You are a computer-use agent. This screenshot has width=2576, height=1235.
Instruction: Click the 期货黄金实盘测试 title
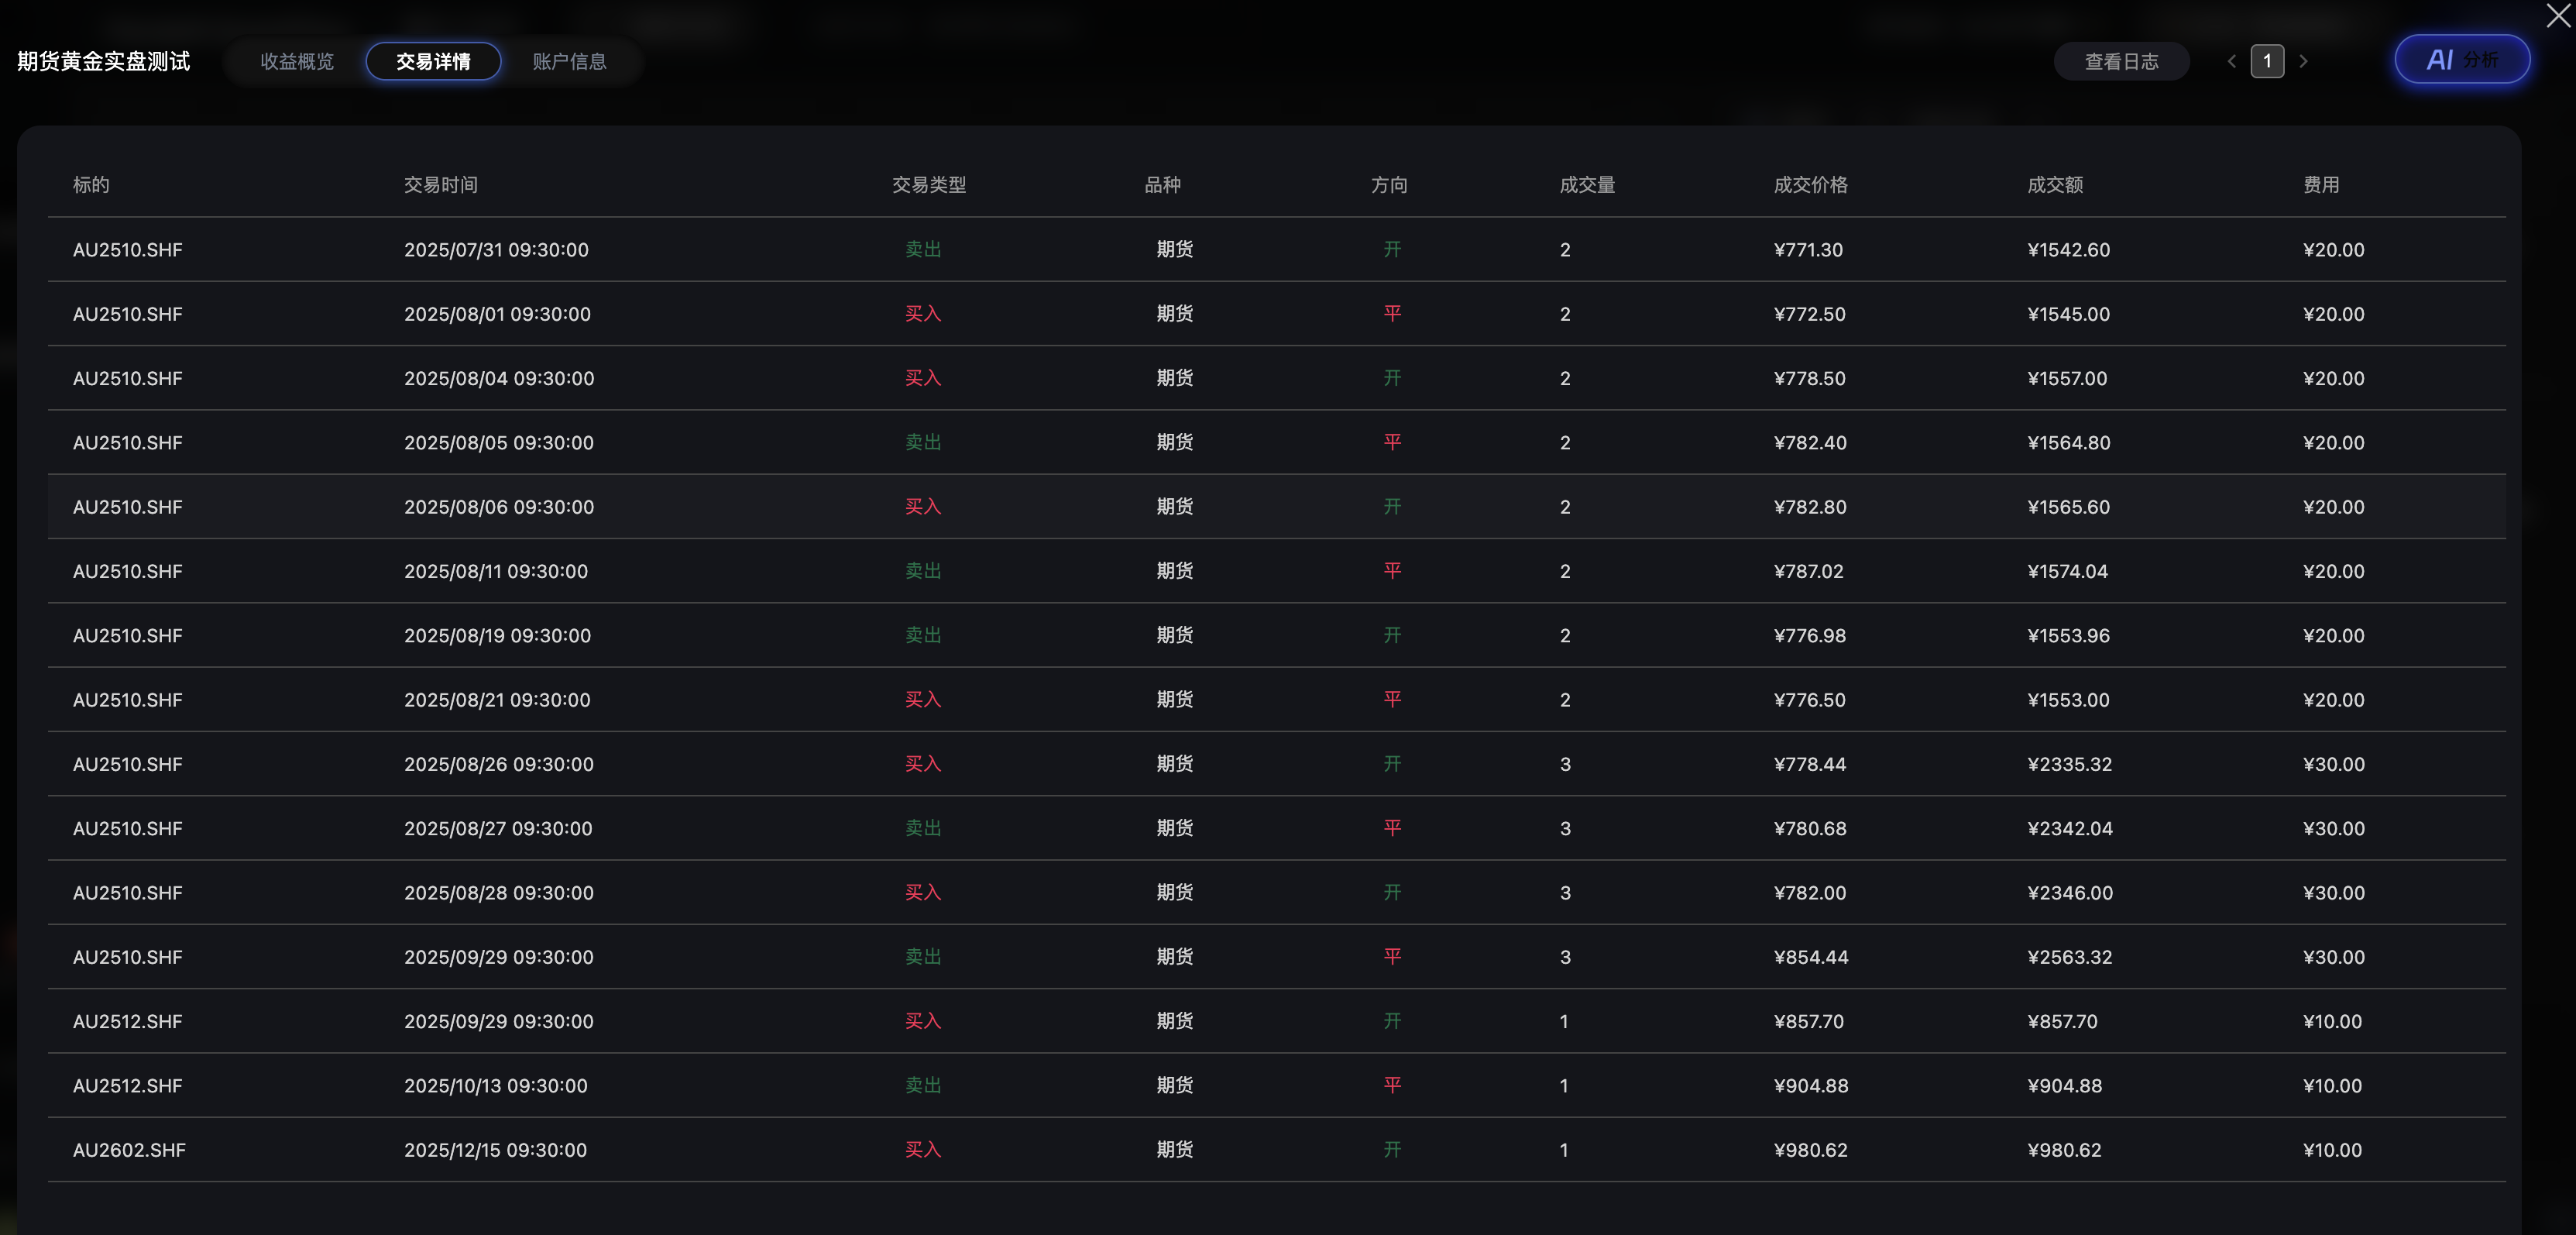pos(104,61)
